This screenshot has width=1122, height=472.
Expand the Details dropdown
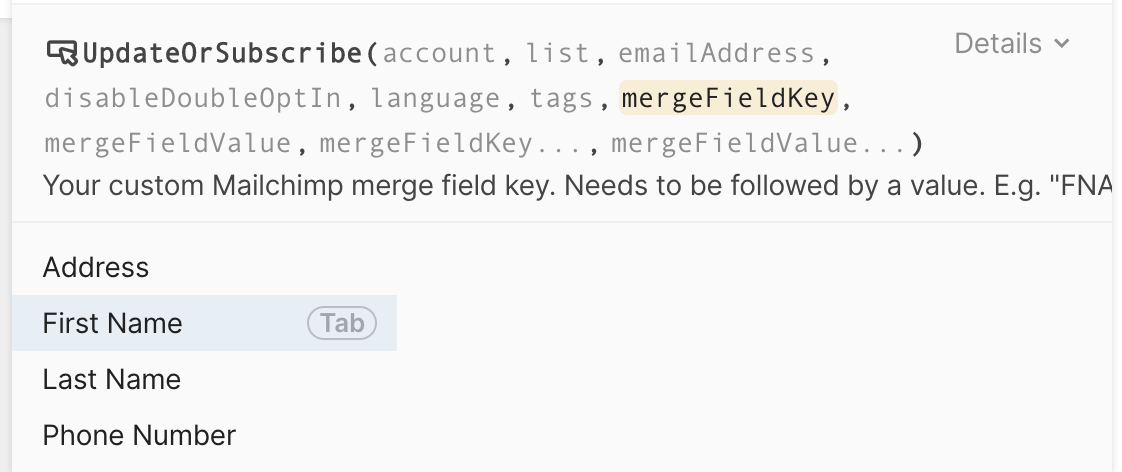(x=1011, y=44)
